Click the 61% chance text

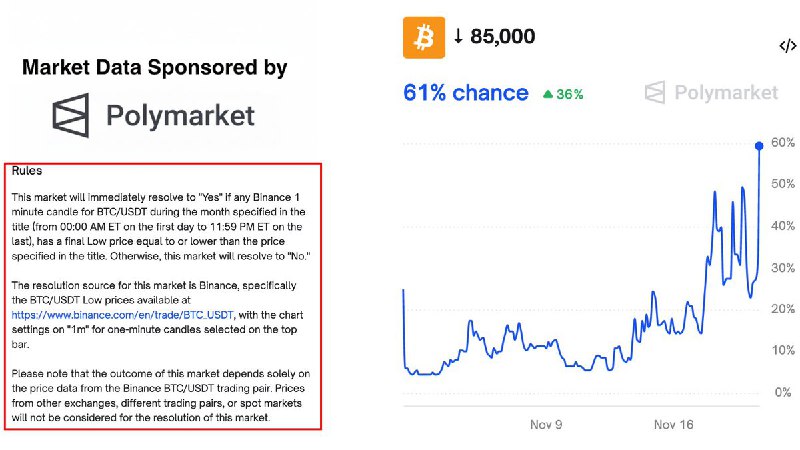(465, 93)
